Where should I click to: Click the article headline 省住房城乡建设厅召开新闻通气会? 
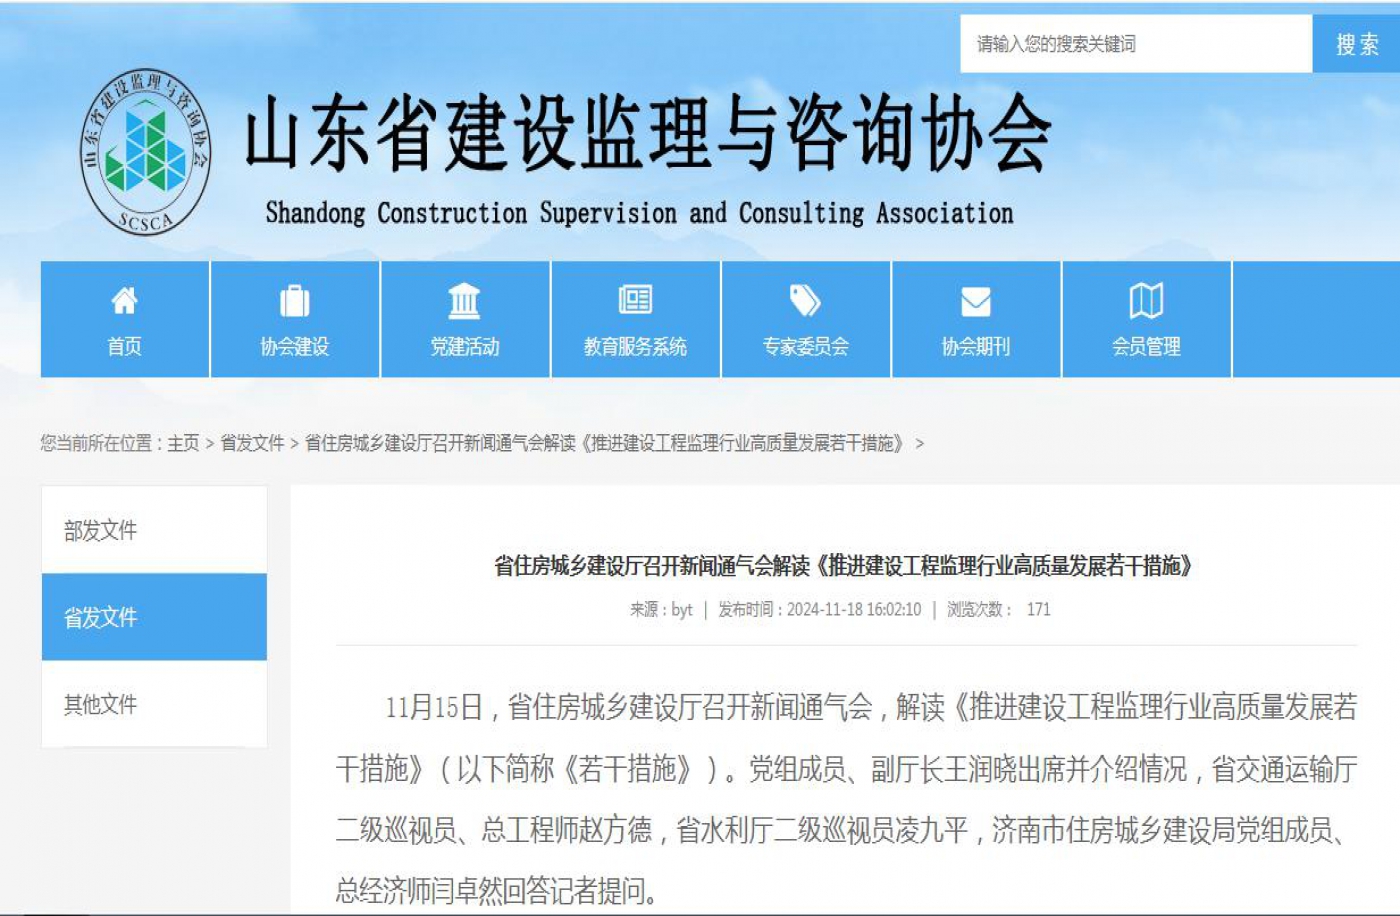[845, 566]
